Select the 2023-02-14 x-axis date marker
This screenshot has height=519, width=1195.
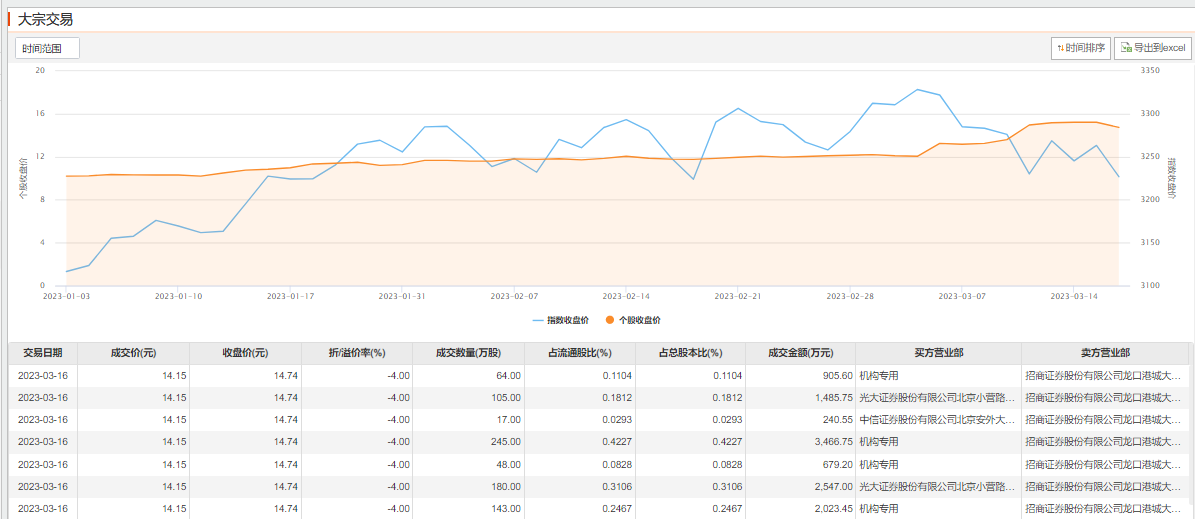click(626, 296)
